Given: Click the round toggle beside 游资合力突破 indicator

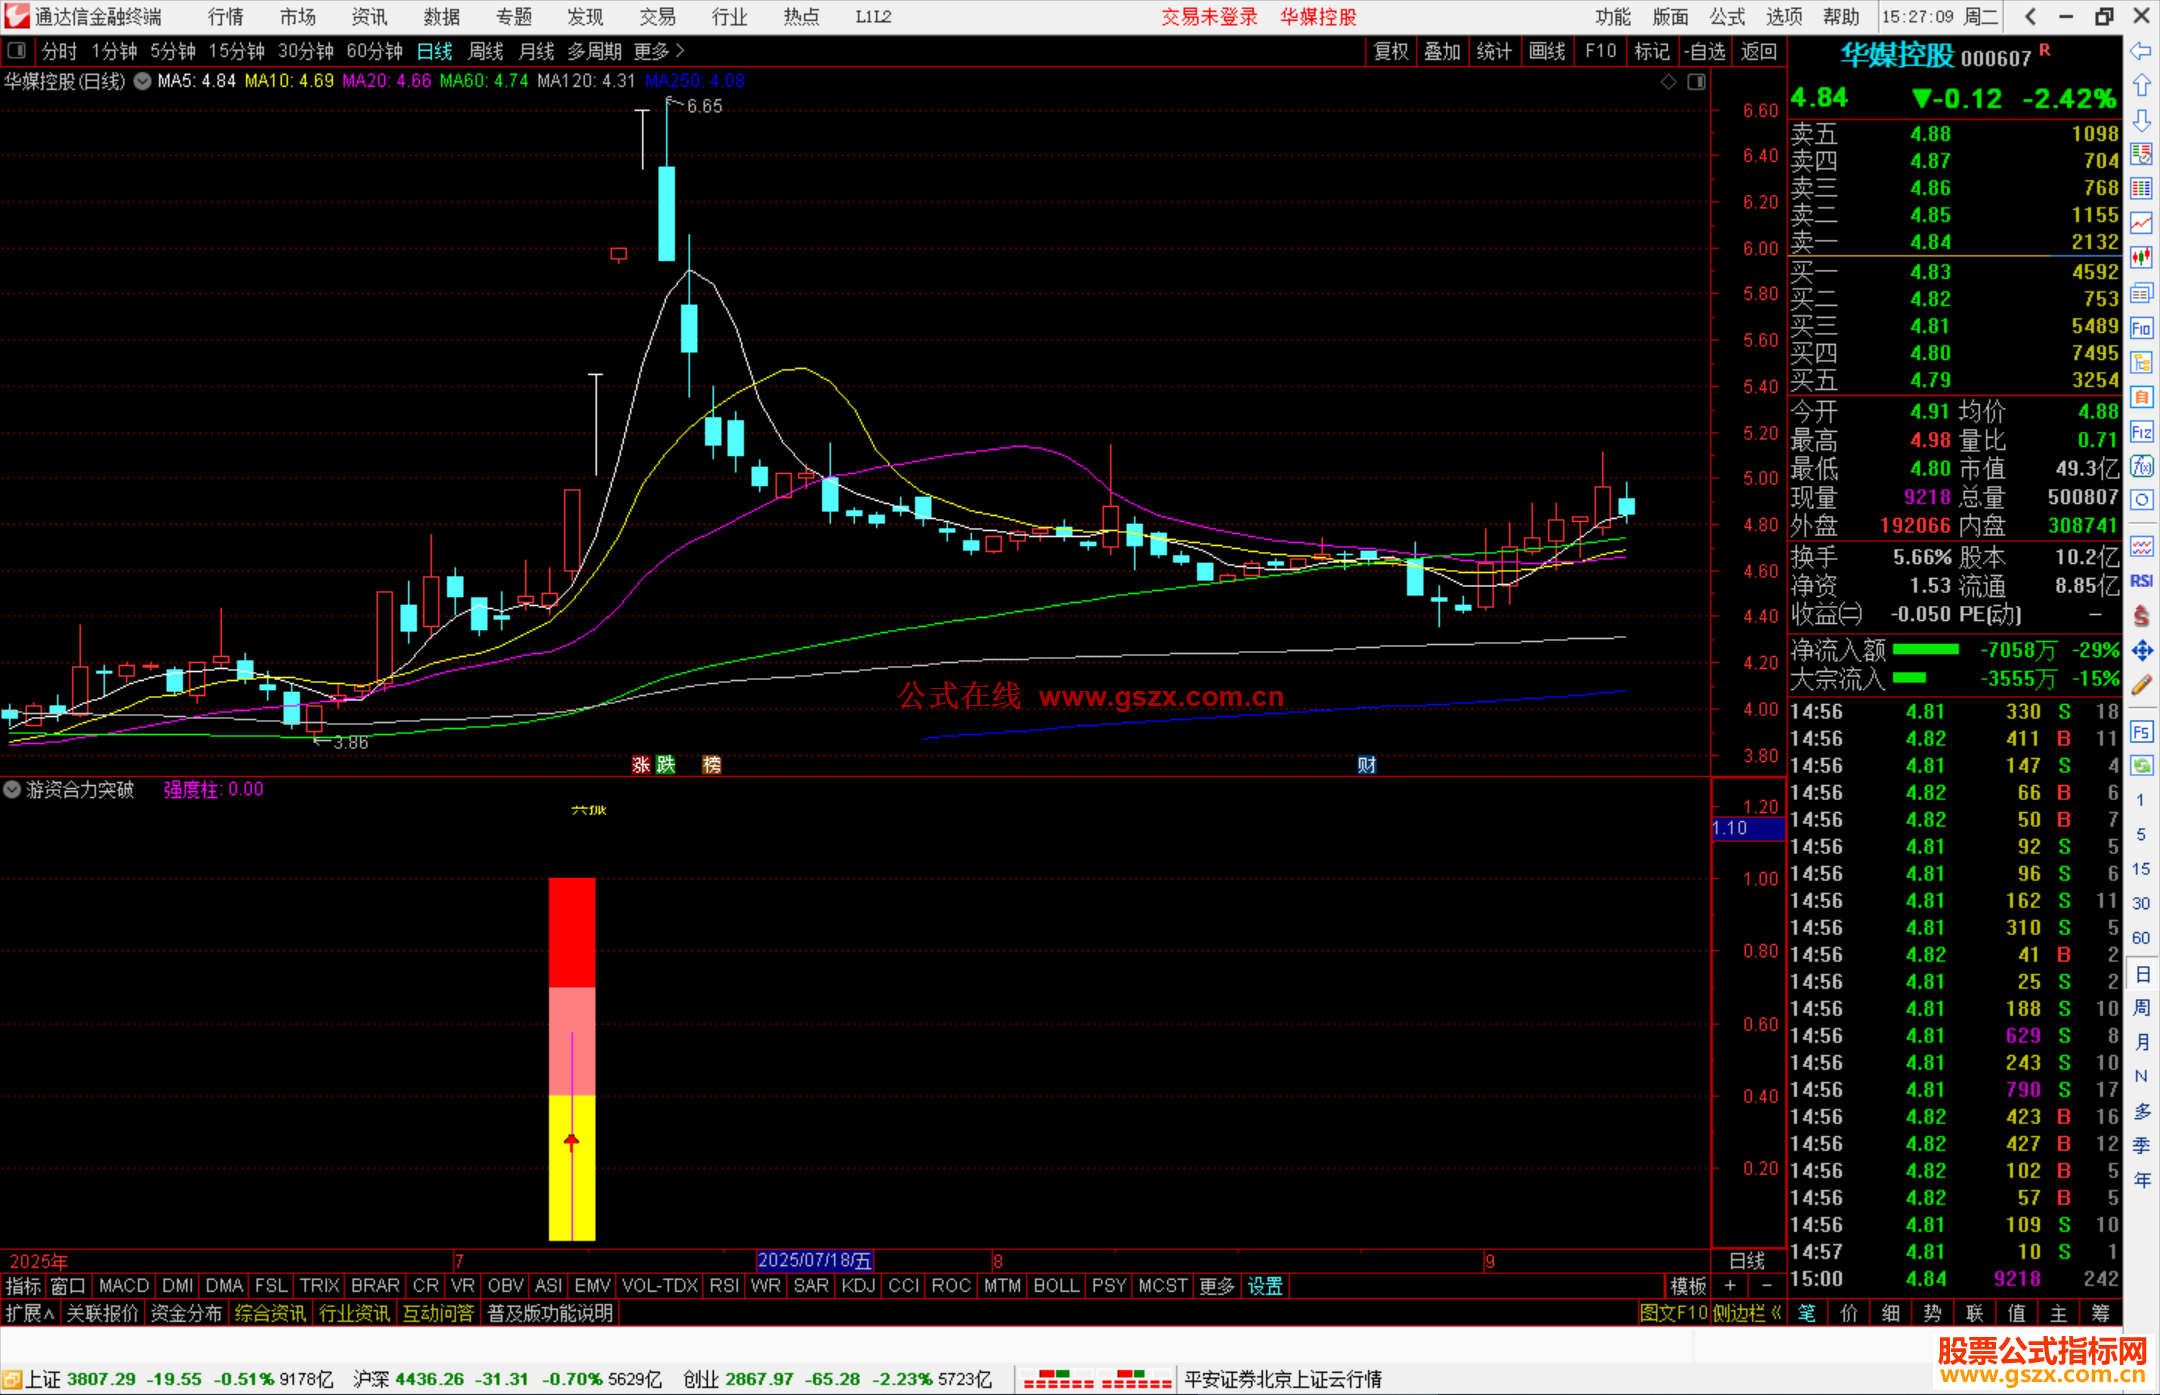Looking at the screenshot, I should tap(12, 789).
